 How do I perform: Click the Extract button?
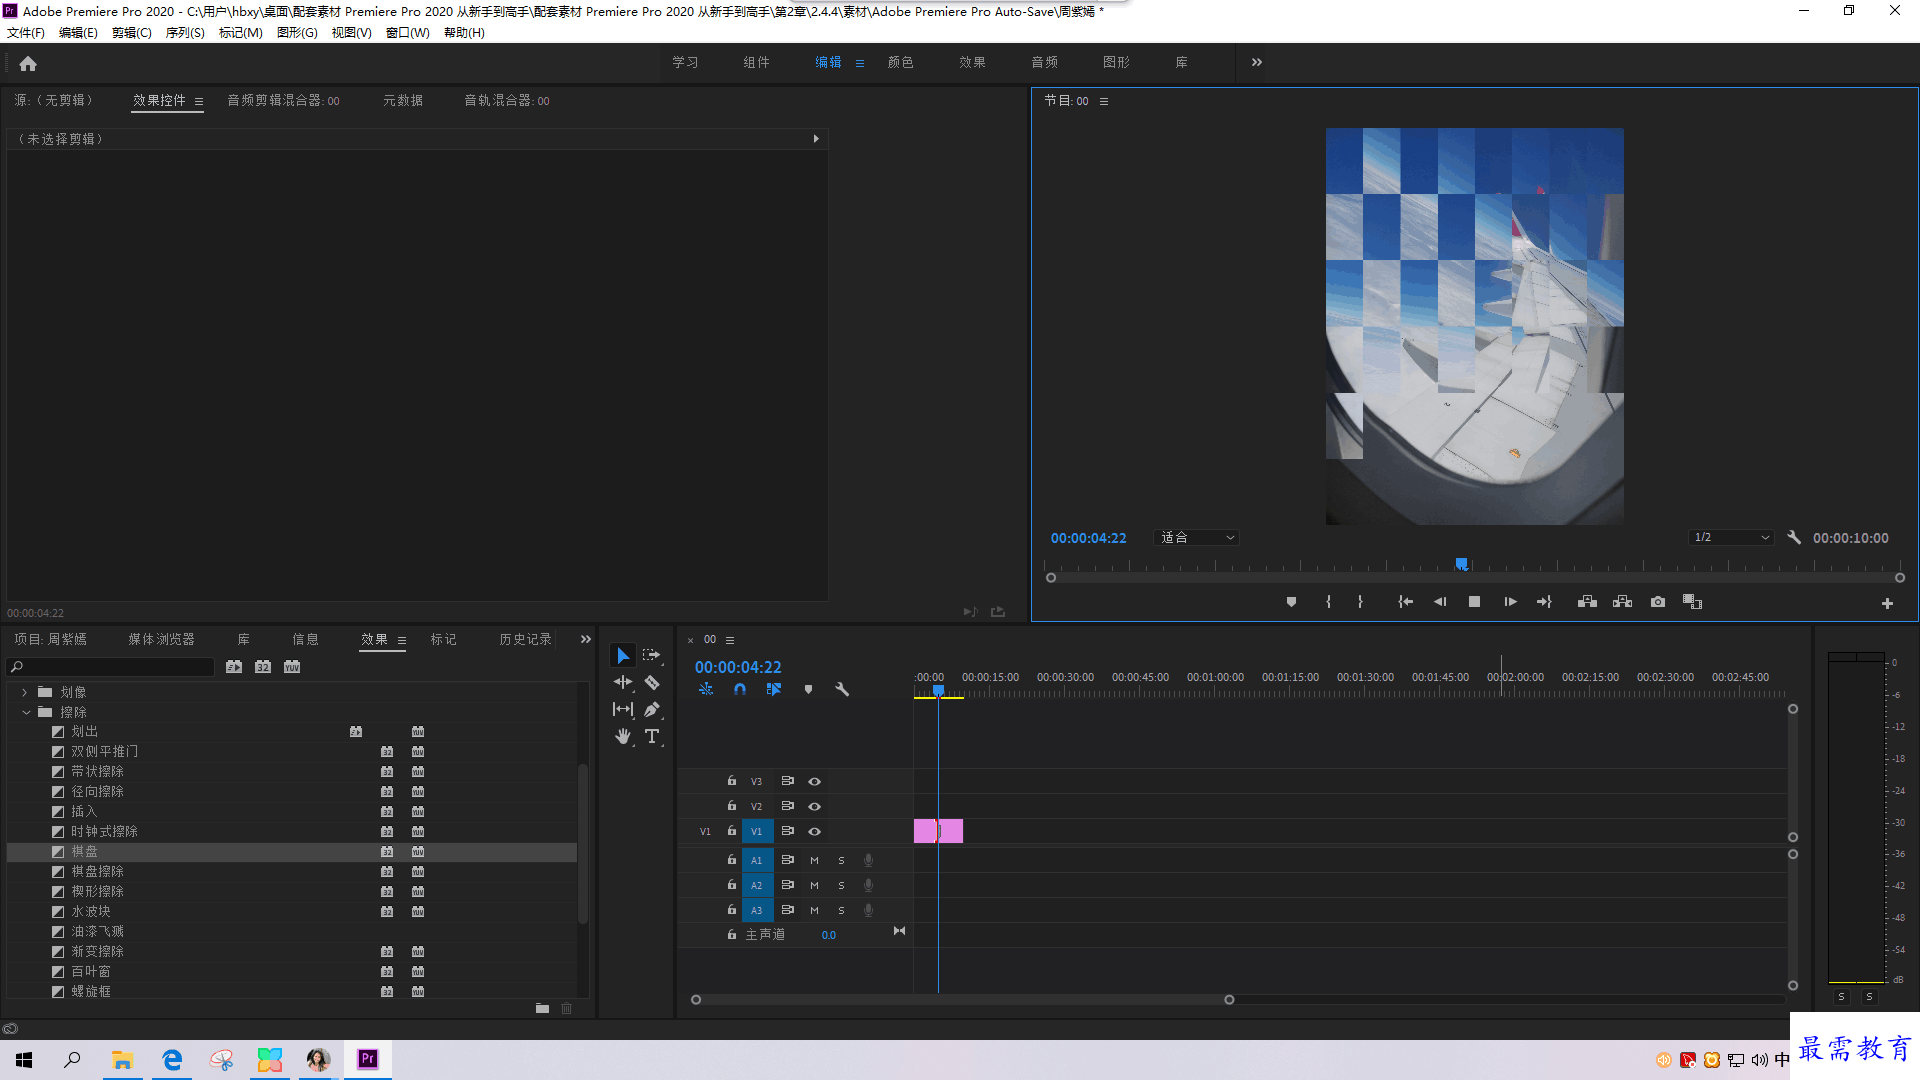[1622, 602]
